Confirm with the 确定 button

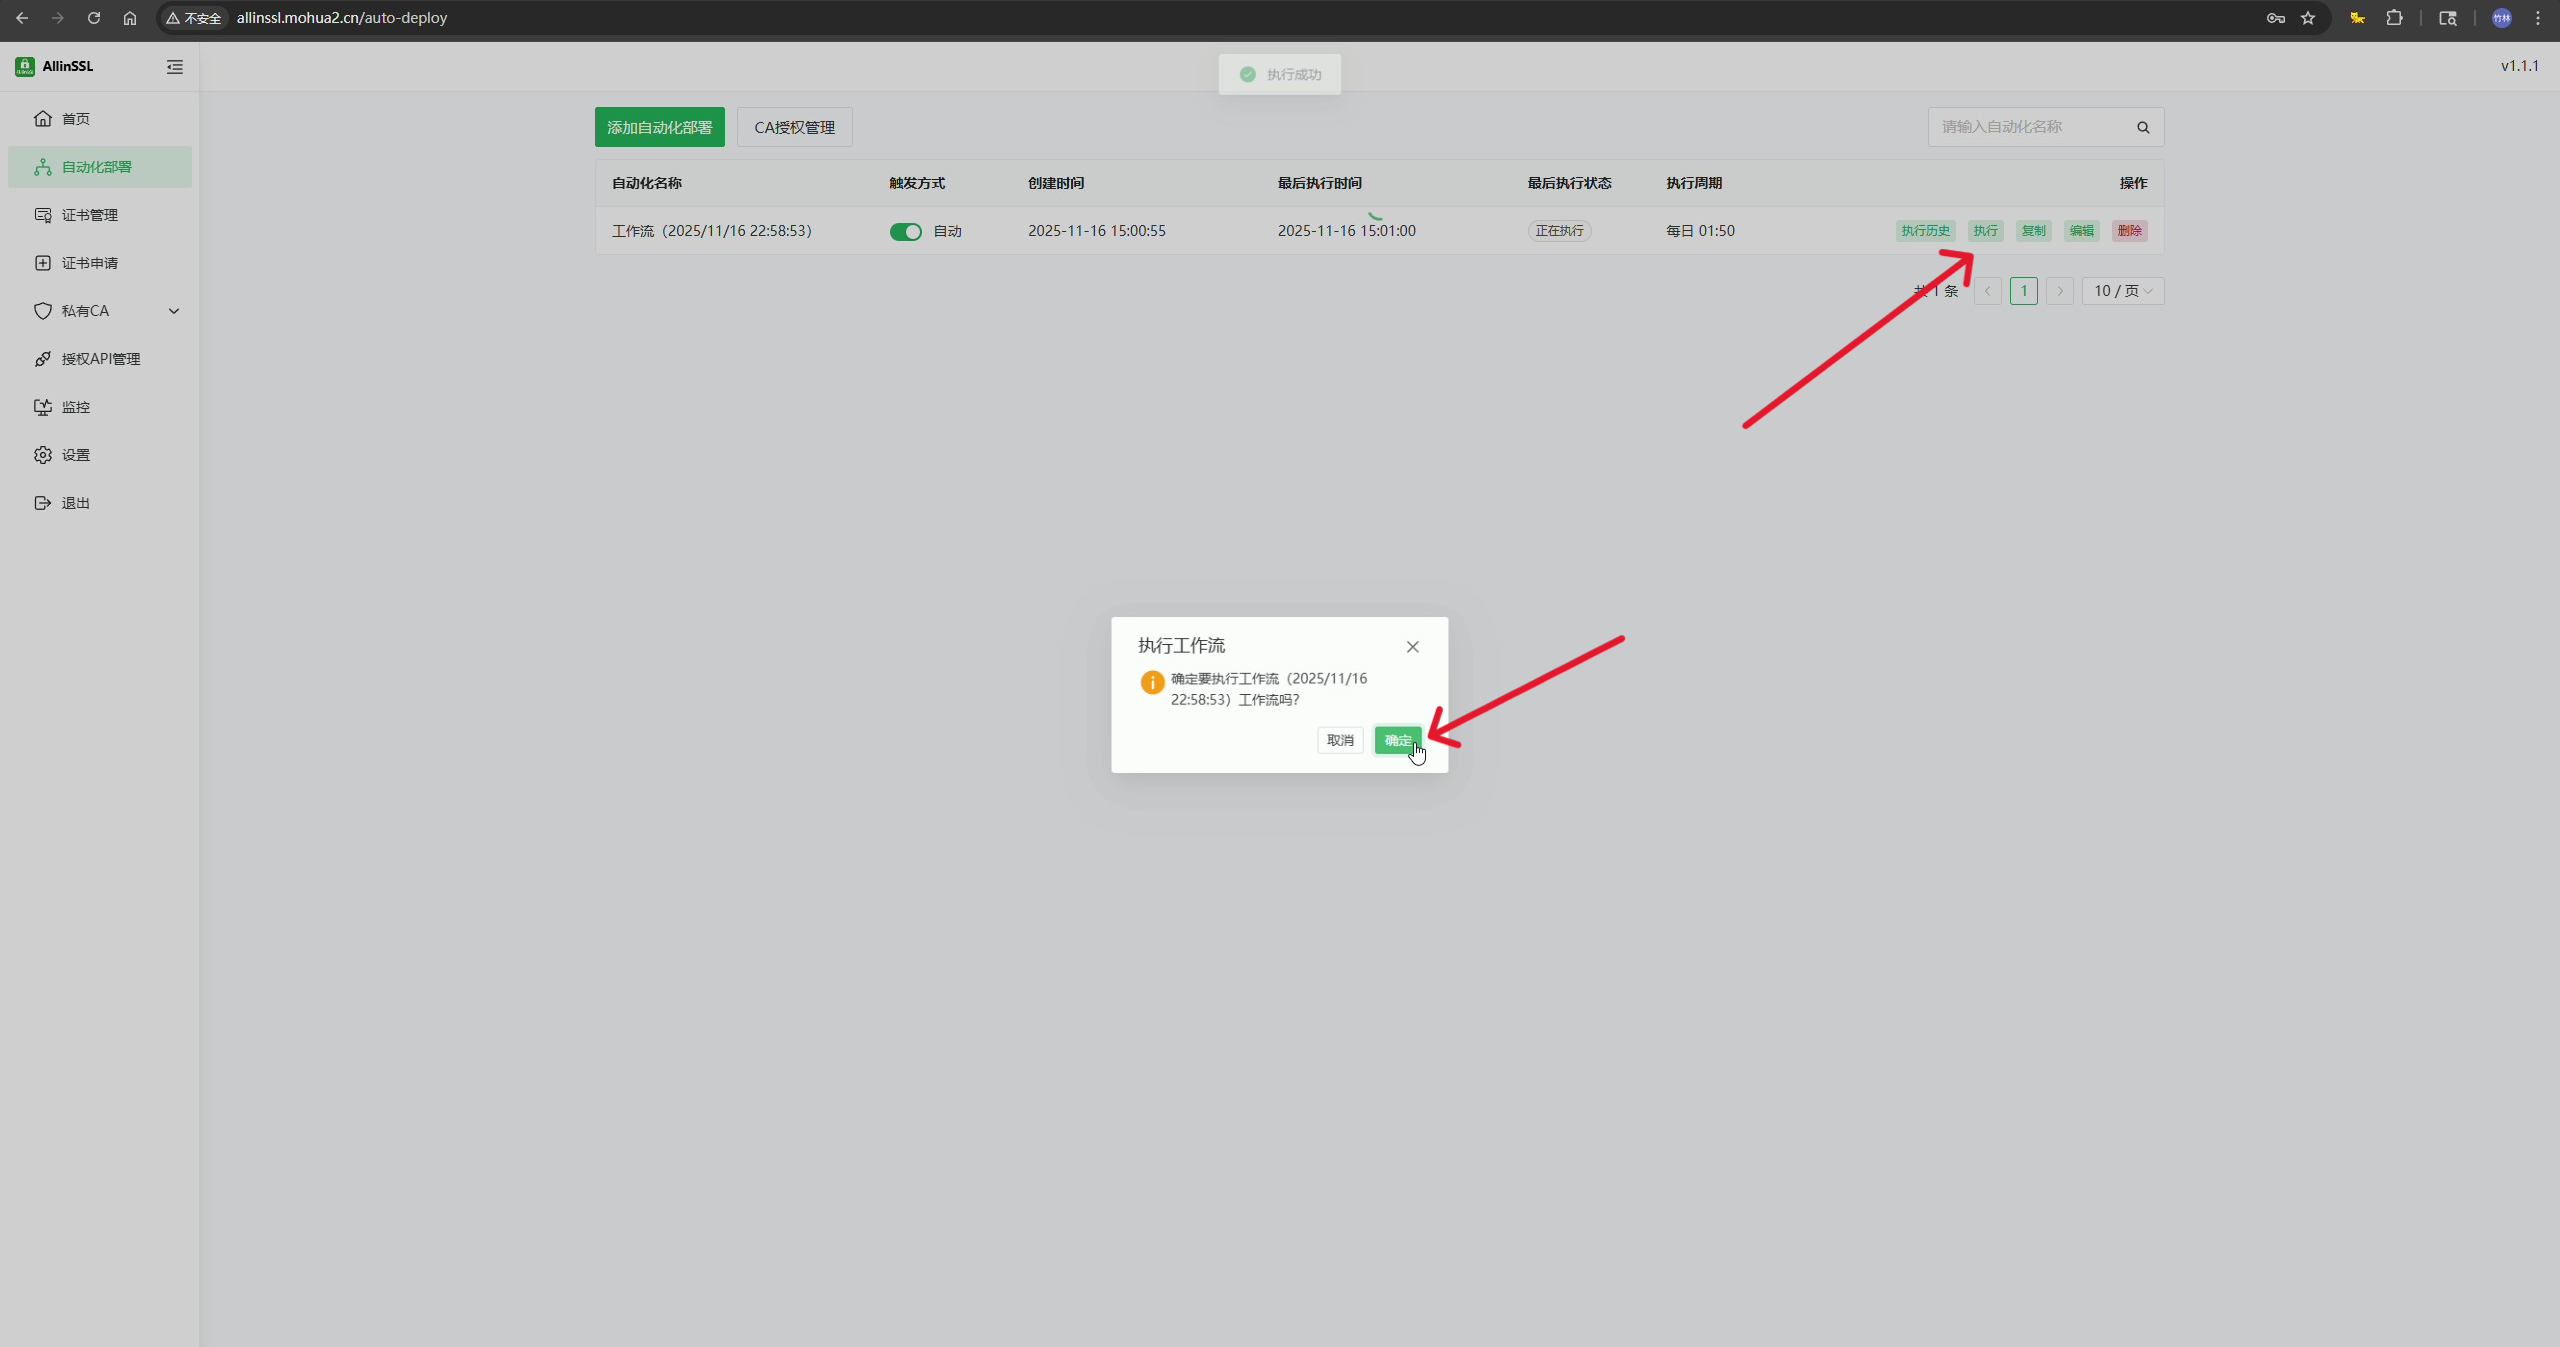(1397, 740)
